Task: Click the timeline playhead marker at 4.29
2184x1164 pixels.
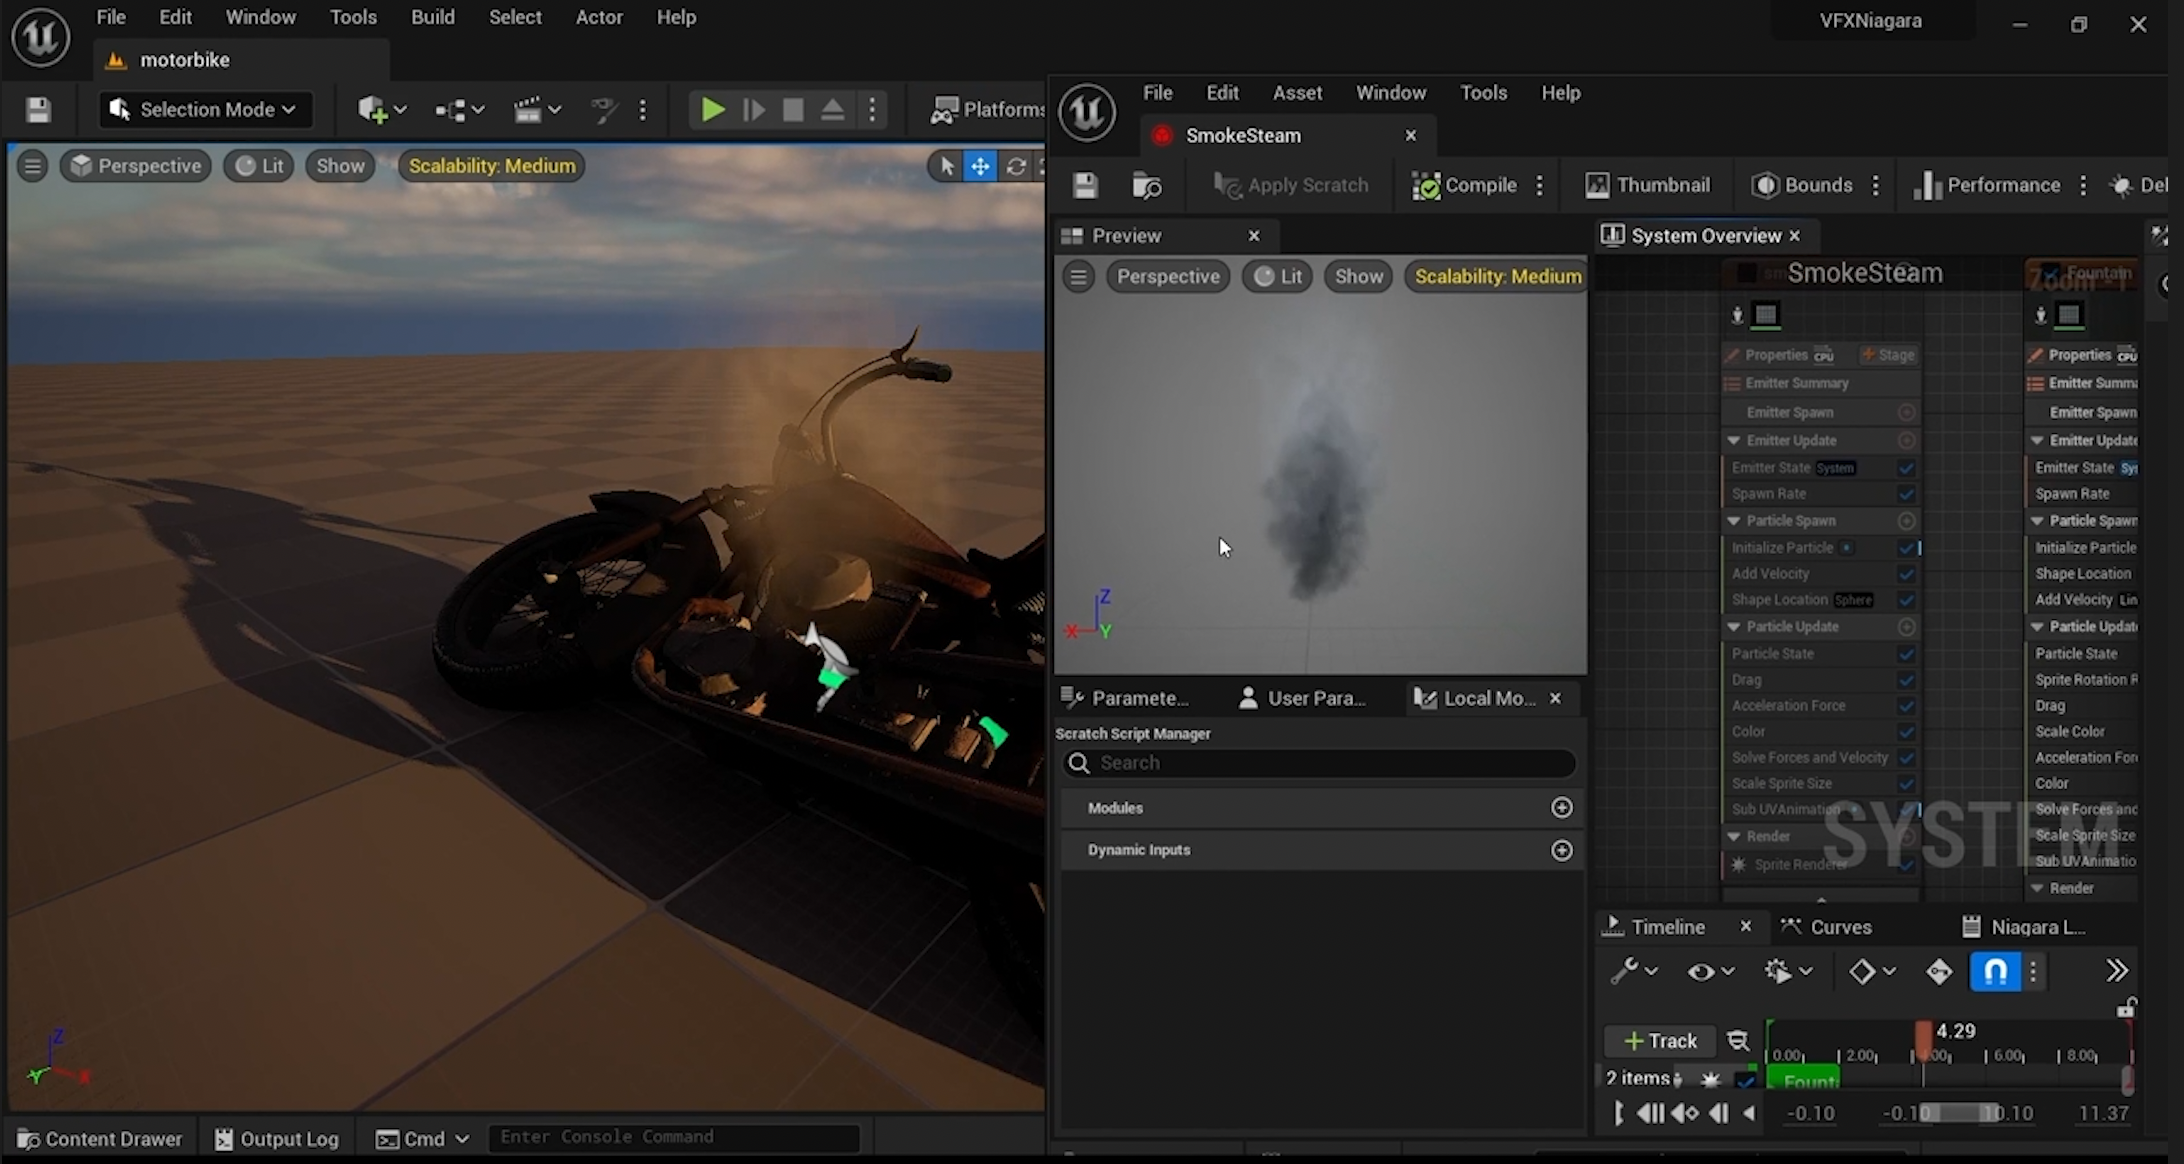Action: [1923, 1038]
